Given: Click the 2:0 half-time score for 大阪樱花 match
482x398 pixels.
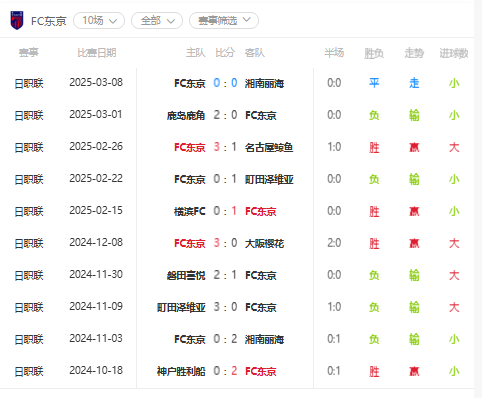Looking at the screenshot, I should point(334,243).
